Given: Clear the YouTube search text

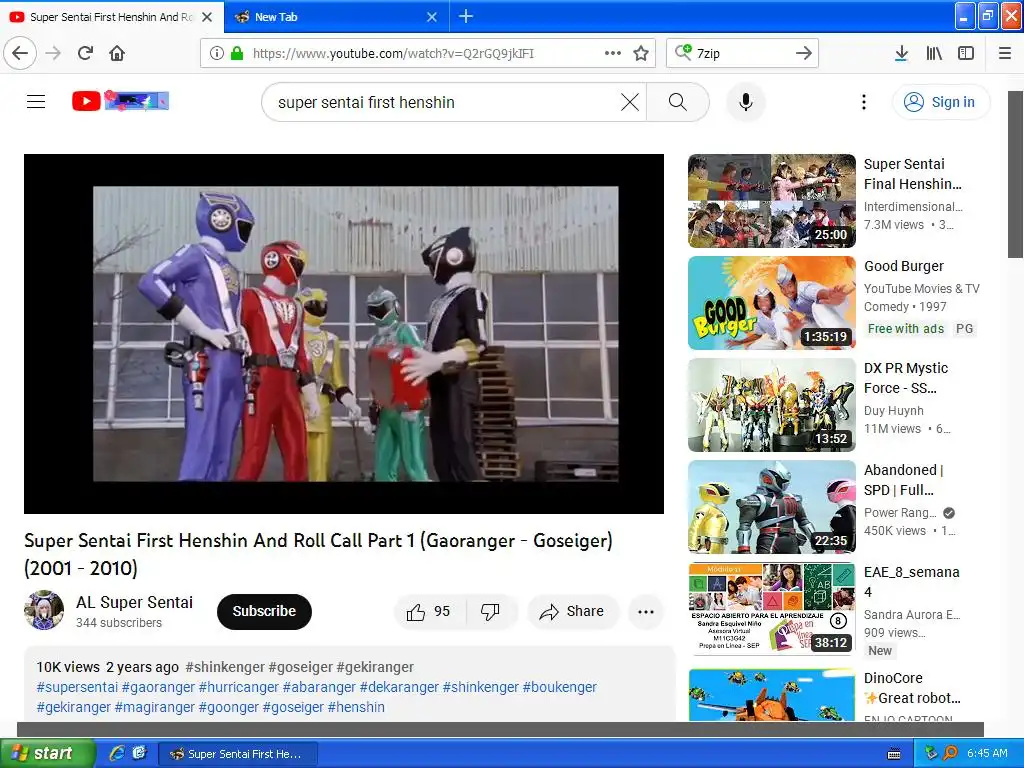Looking at the screenshot, I should click(630, 102).
